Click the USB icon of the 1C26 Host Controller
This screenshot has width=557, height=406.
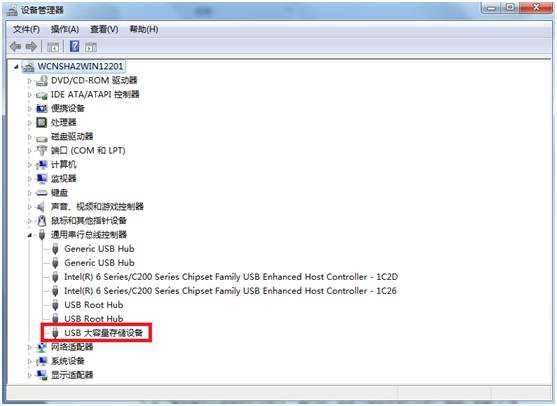55,291
